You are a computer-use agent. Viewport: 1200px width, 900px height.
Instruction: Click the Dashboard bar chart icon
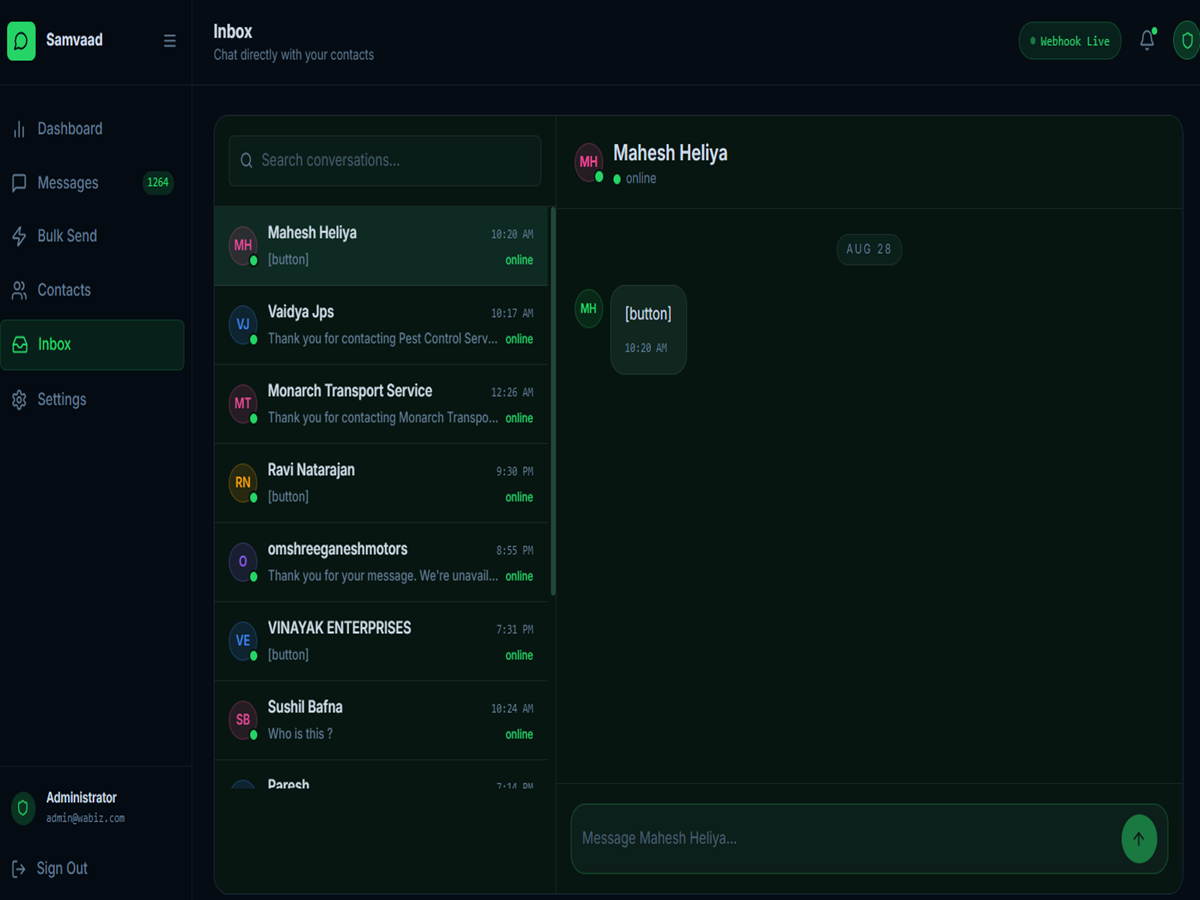[19, 129]
